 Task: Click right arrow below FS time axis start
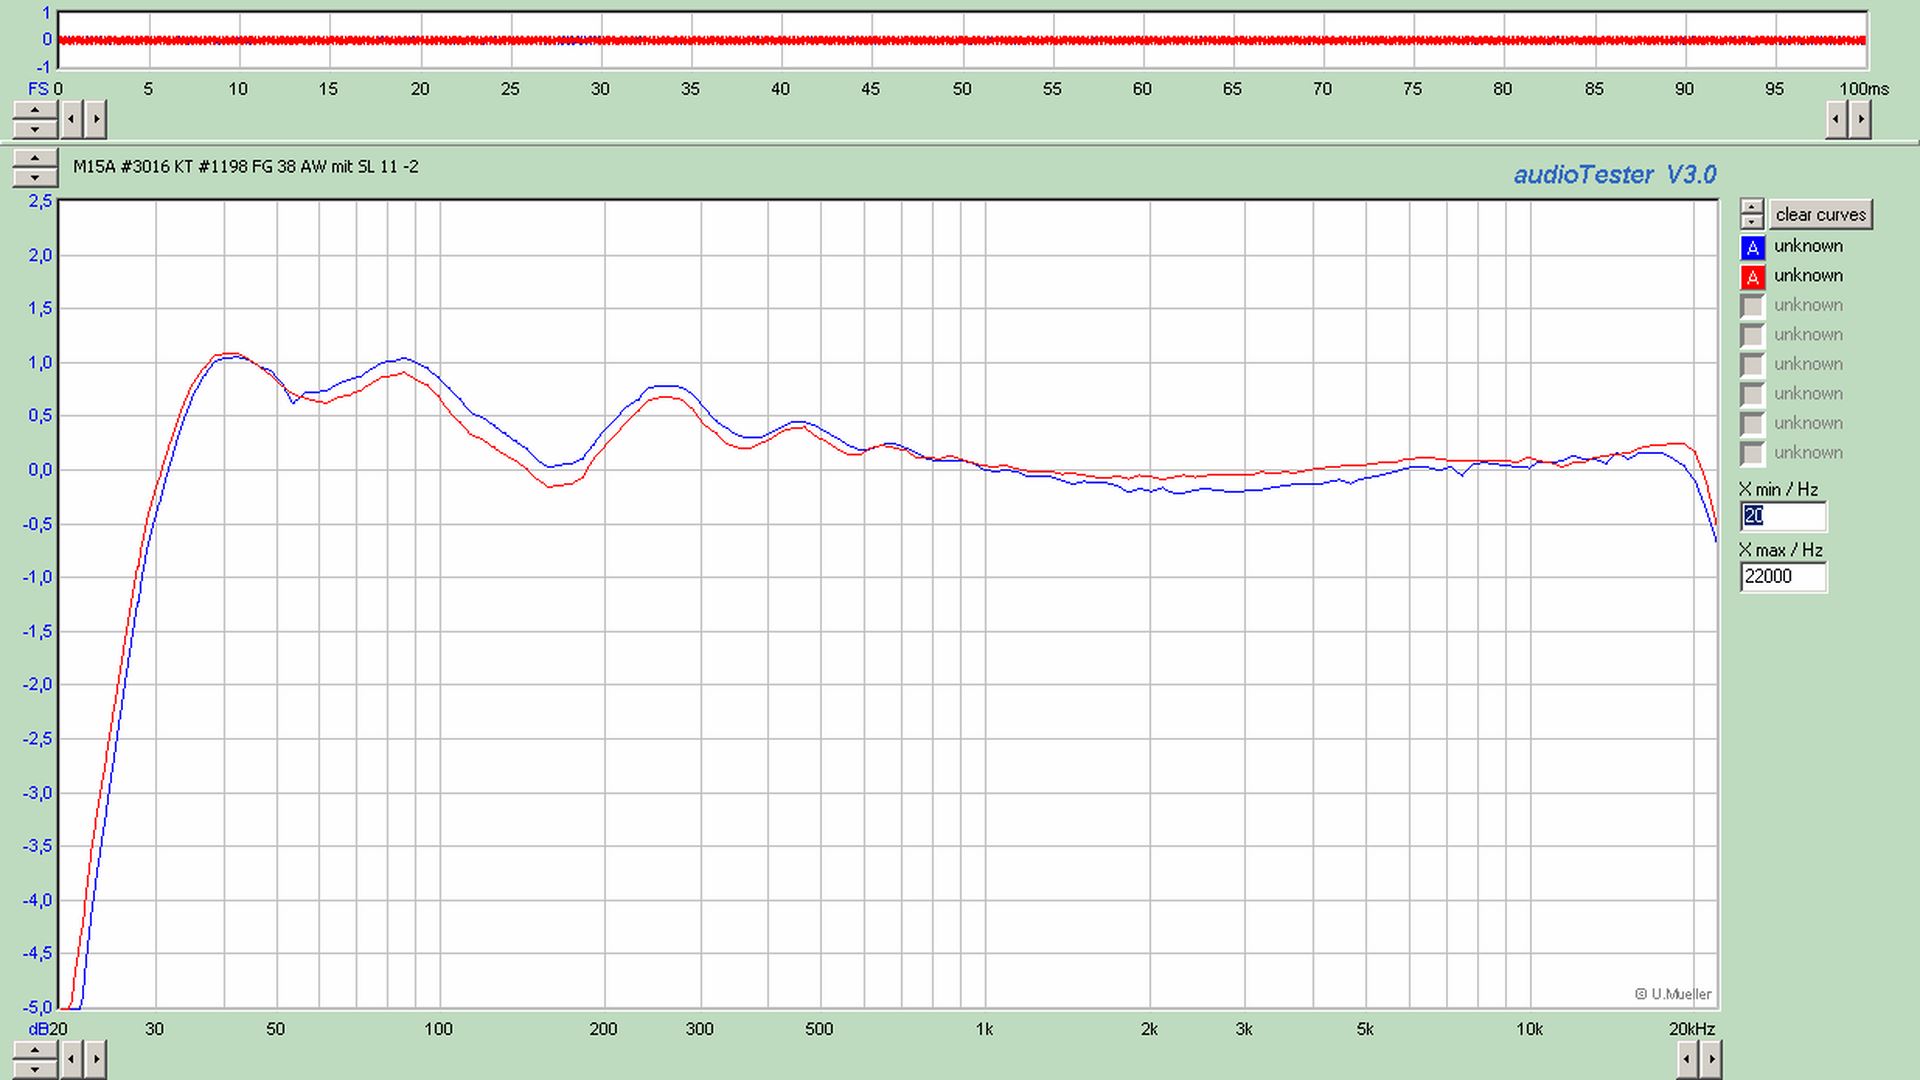pos(95,120)
